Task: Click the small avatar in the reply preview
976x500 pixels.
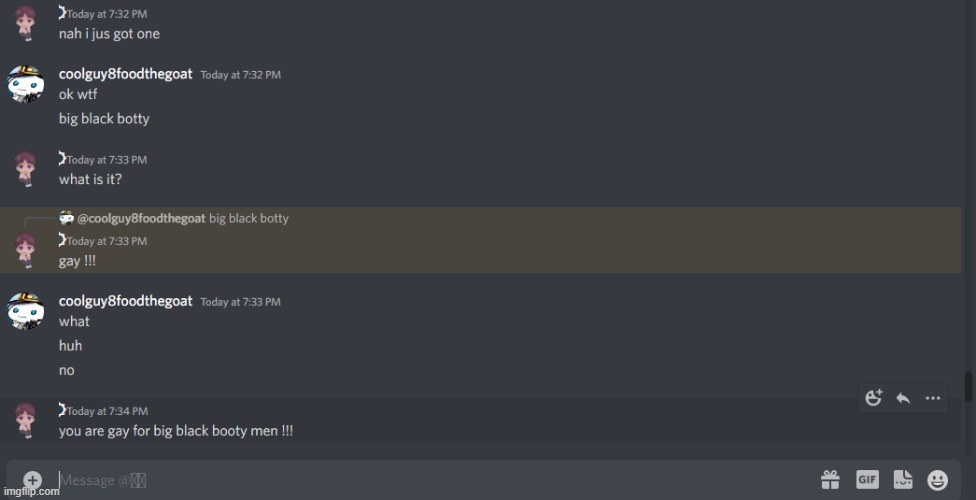Action: pyautogui.click(x=67, y=218)
